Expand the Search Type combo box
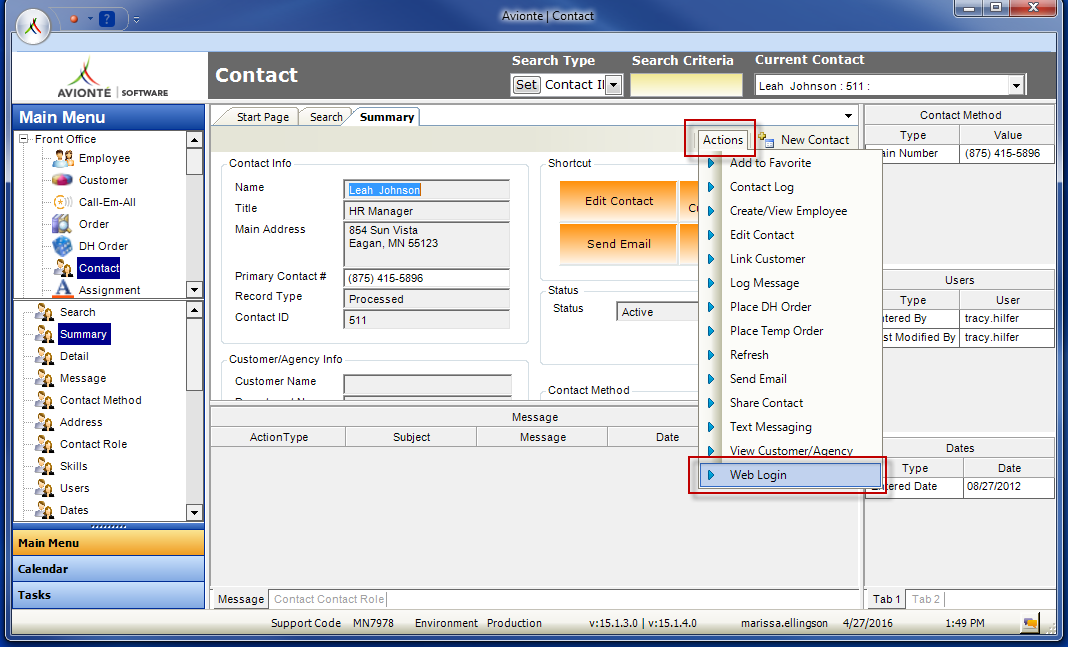The height and width of the screenshot is (647, 1068). click(x=614, y=86)
